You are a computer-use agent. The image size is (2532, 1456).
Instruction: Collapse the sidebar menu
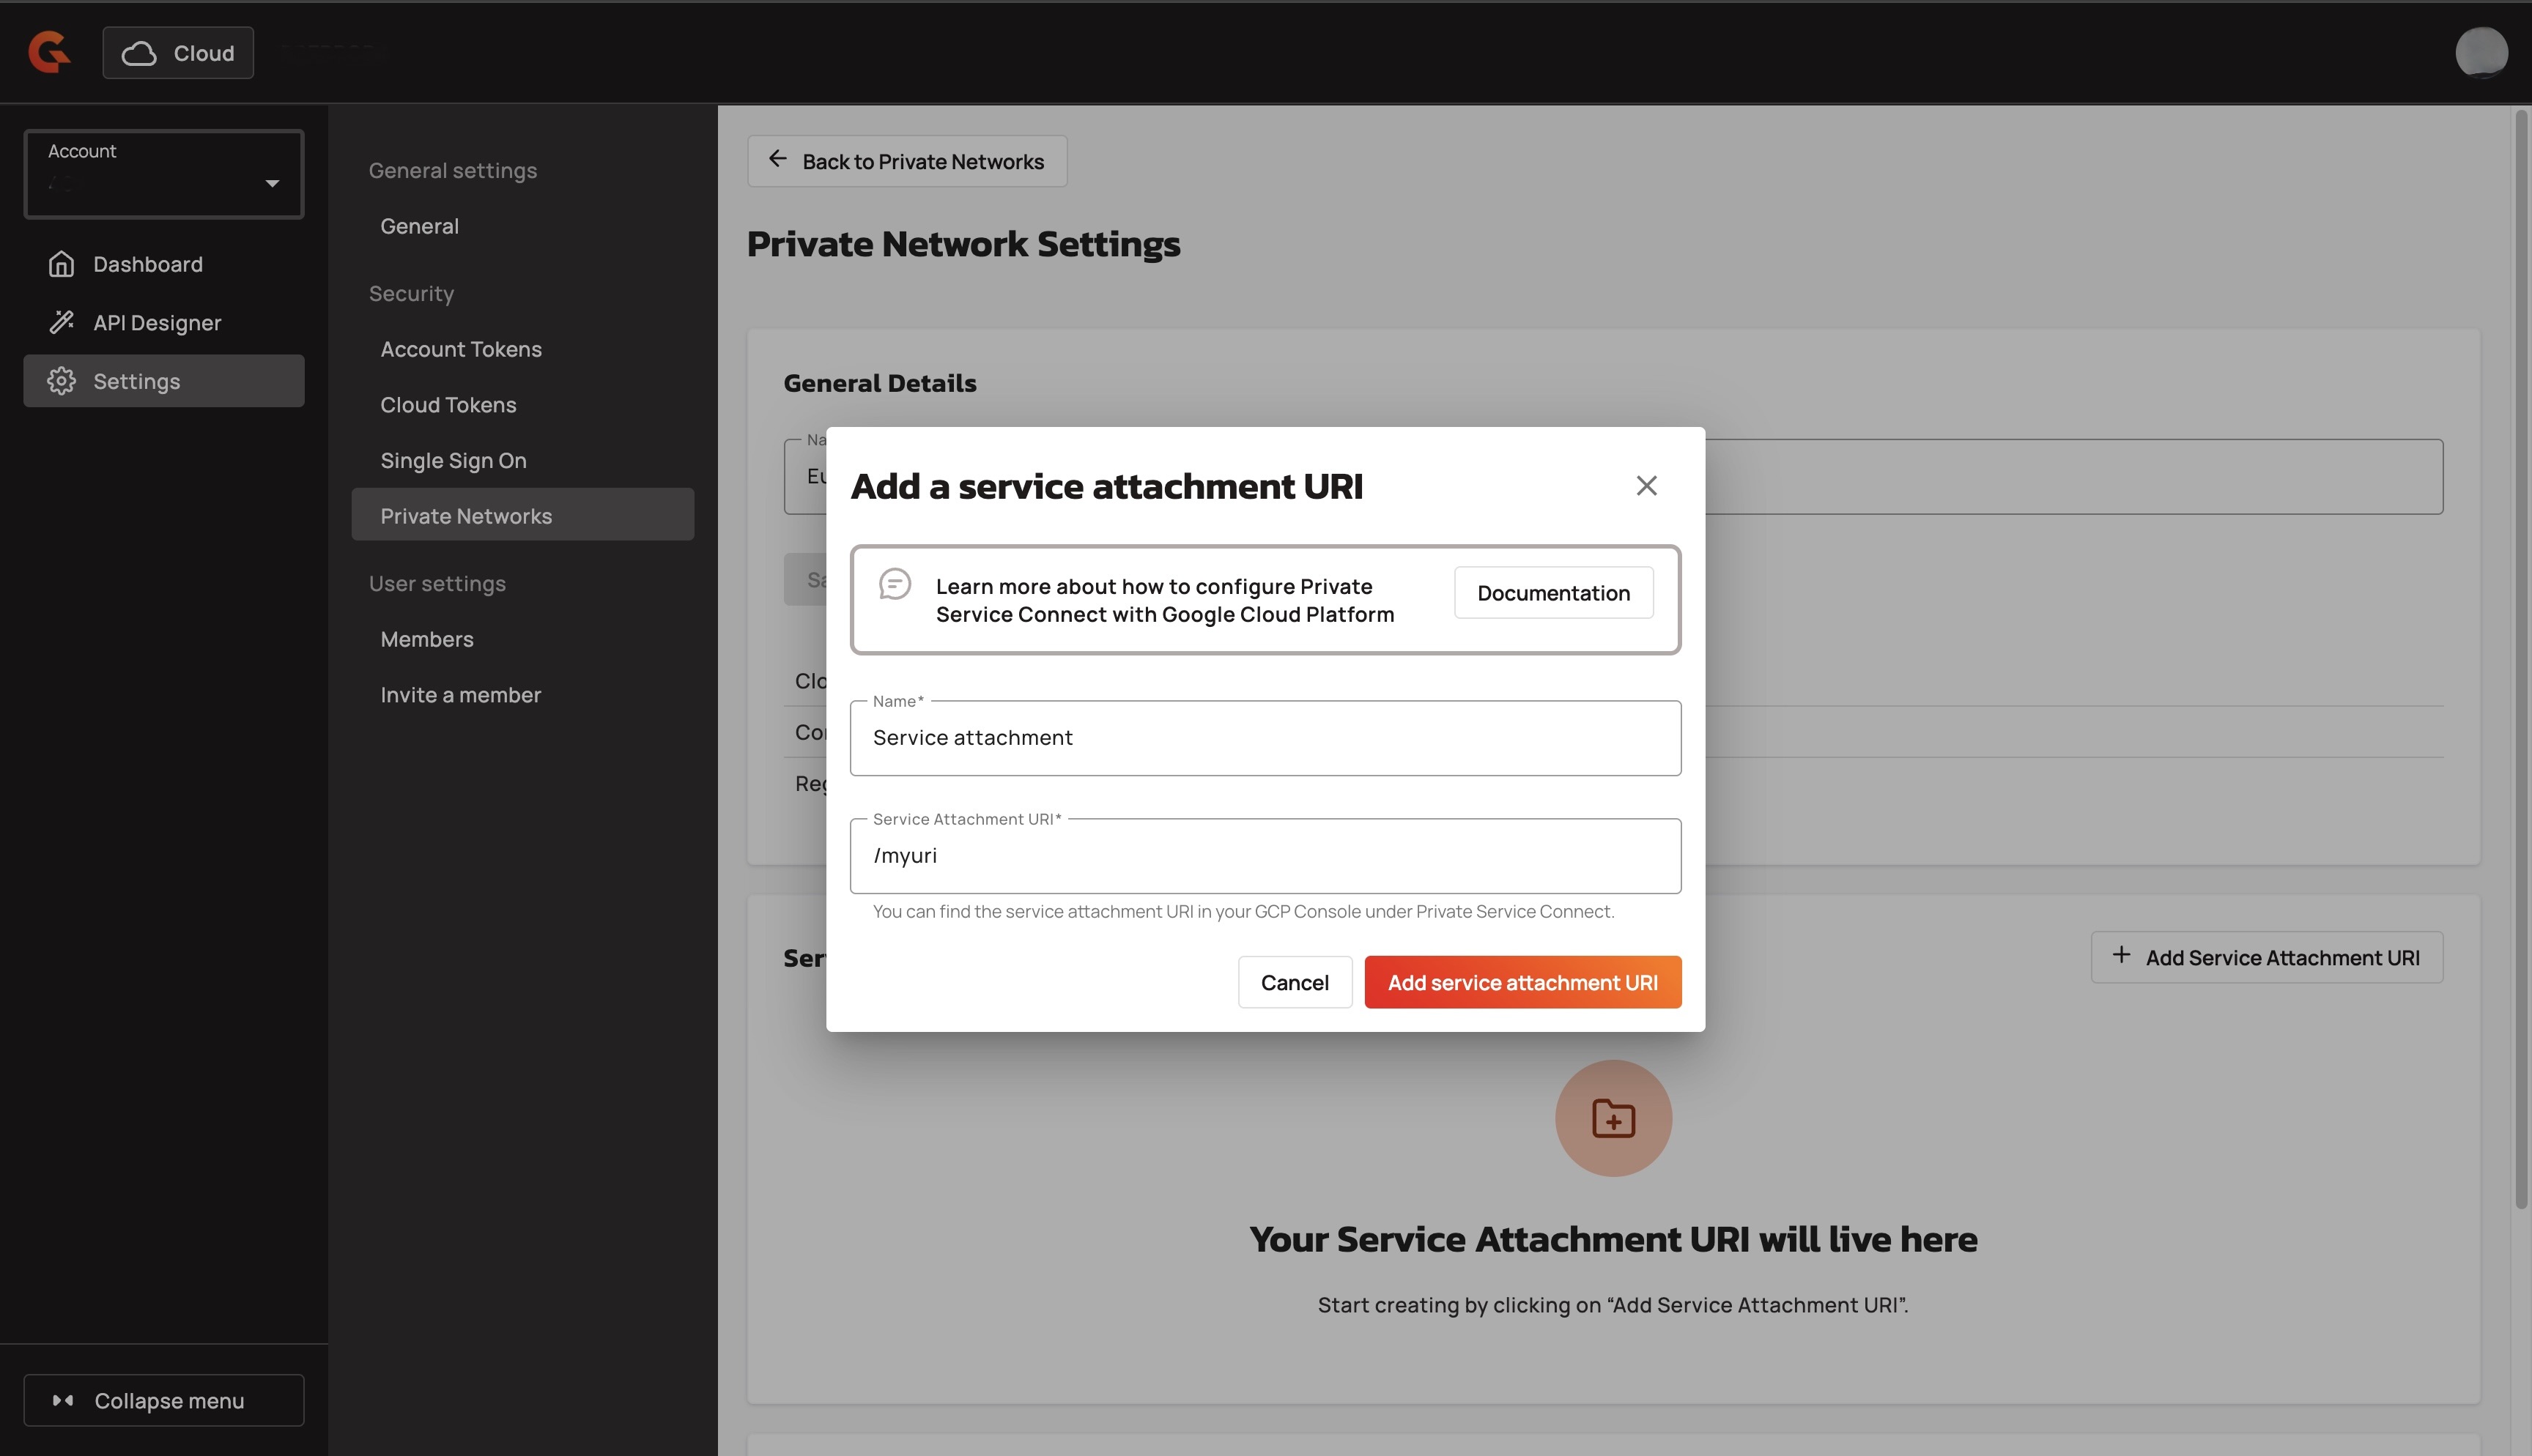tap(164, 1400)
